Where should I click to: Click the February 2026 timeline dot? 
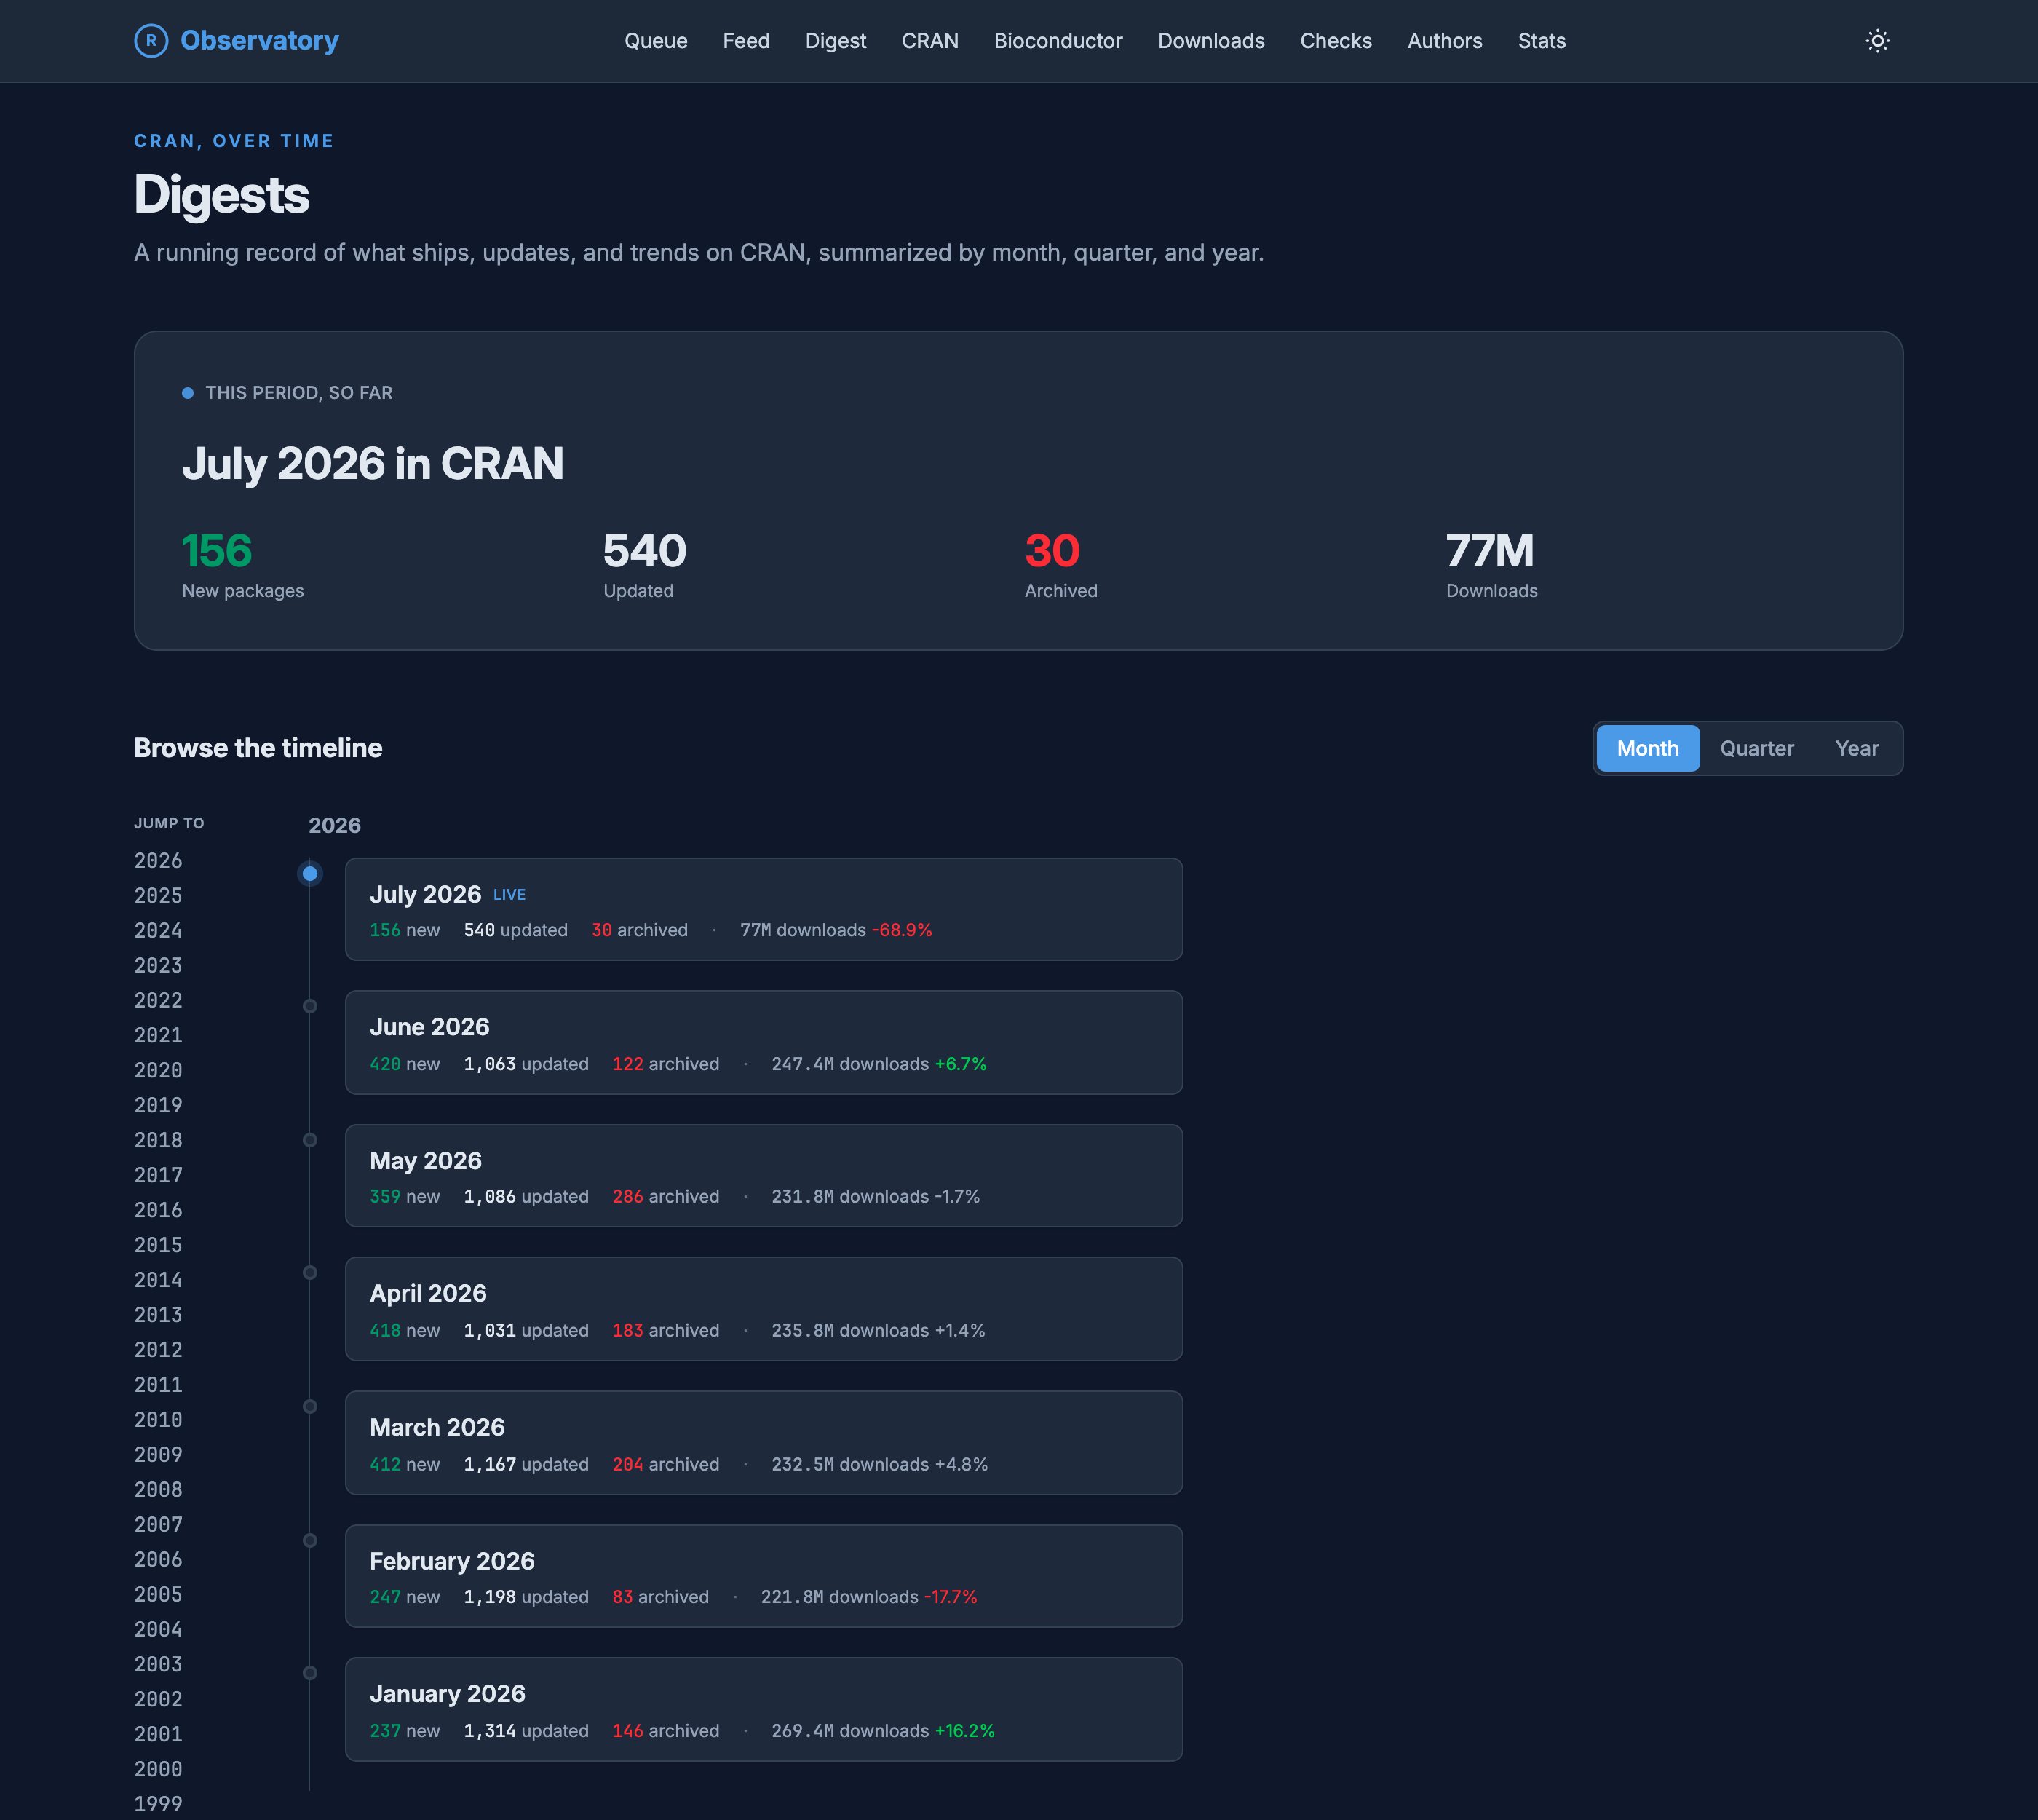310,1541
